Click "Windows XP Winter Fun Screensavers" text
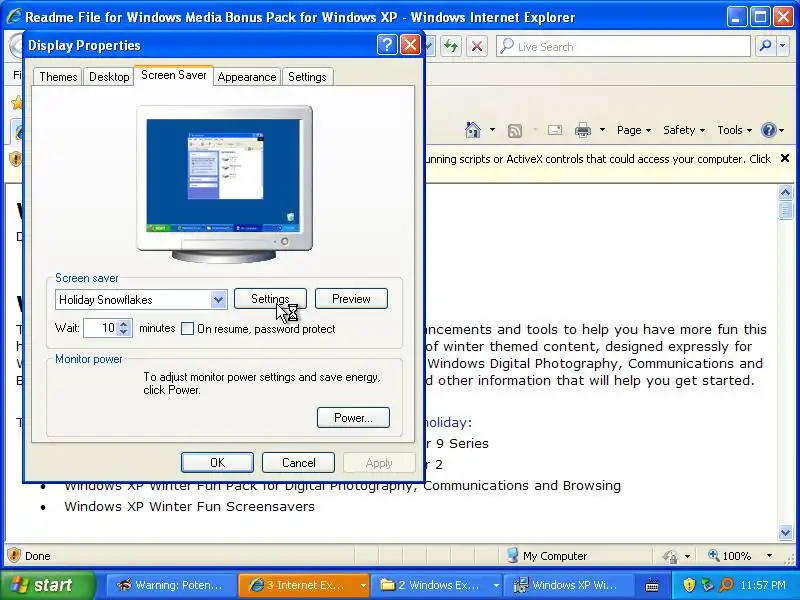The image size is (800, 600). [x=189, y=507]
